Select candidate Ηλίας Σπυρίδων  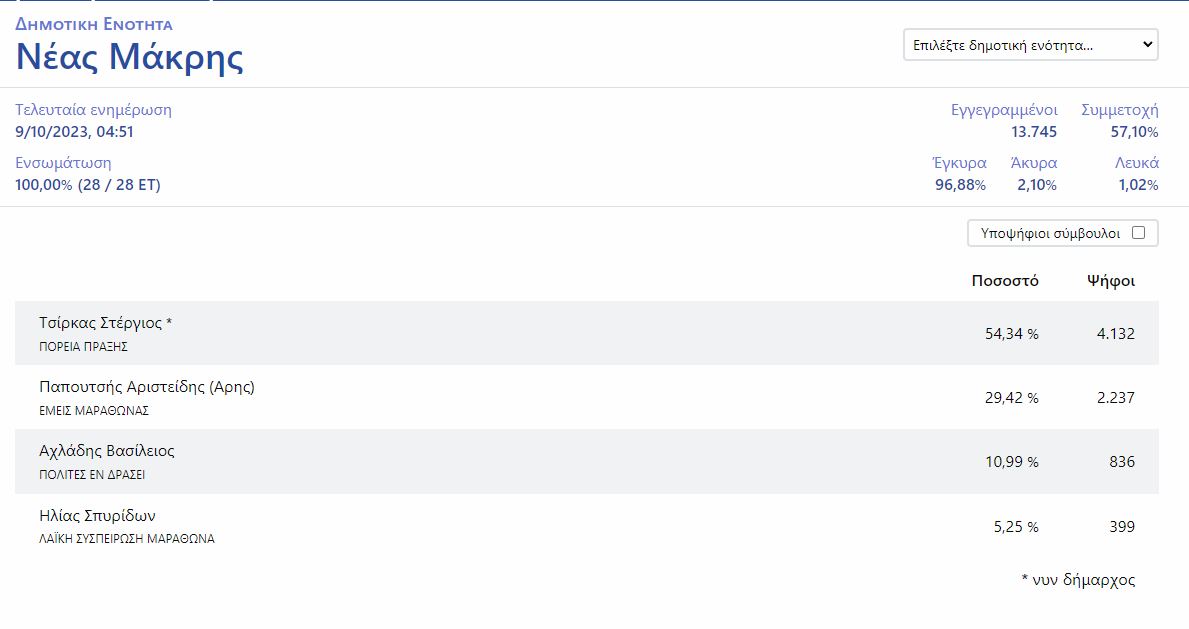click(x=97, y=516)
